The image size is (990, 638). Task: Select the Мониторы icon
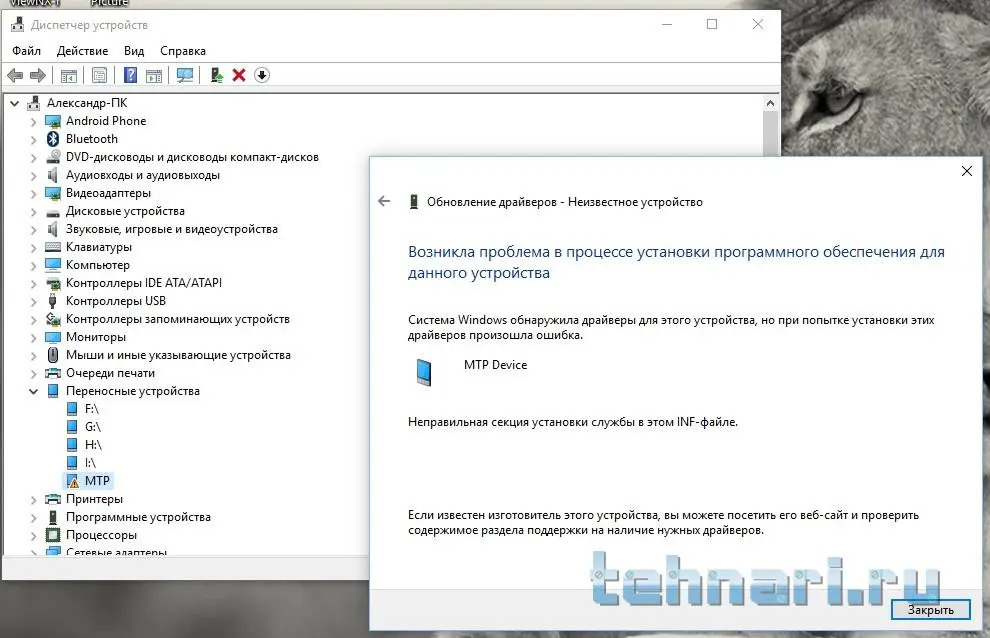(53, 337)
